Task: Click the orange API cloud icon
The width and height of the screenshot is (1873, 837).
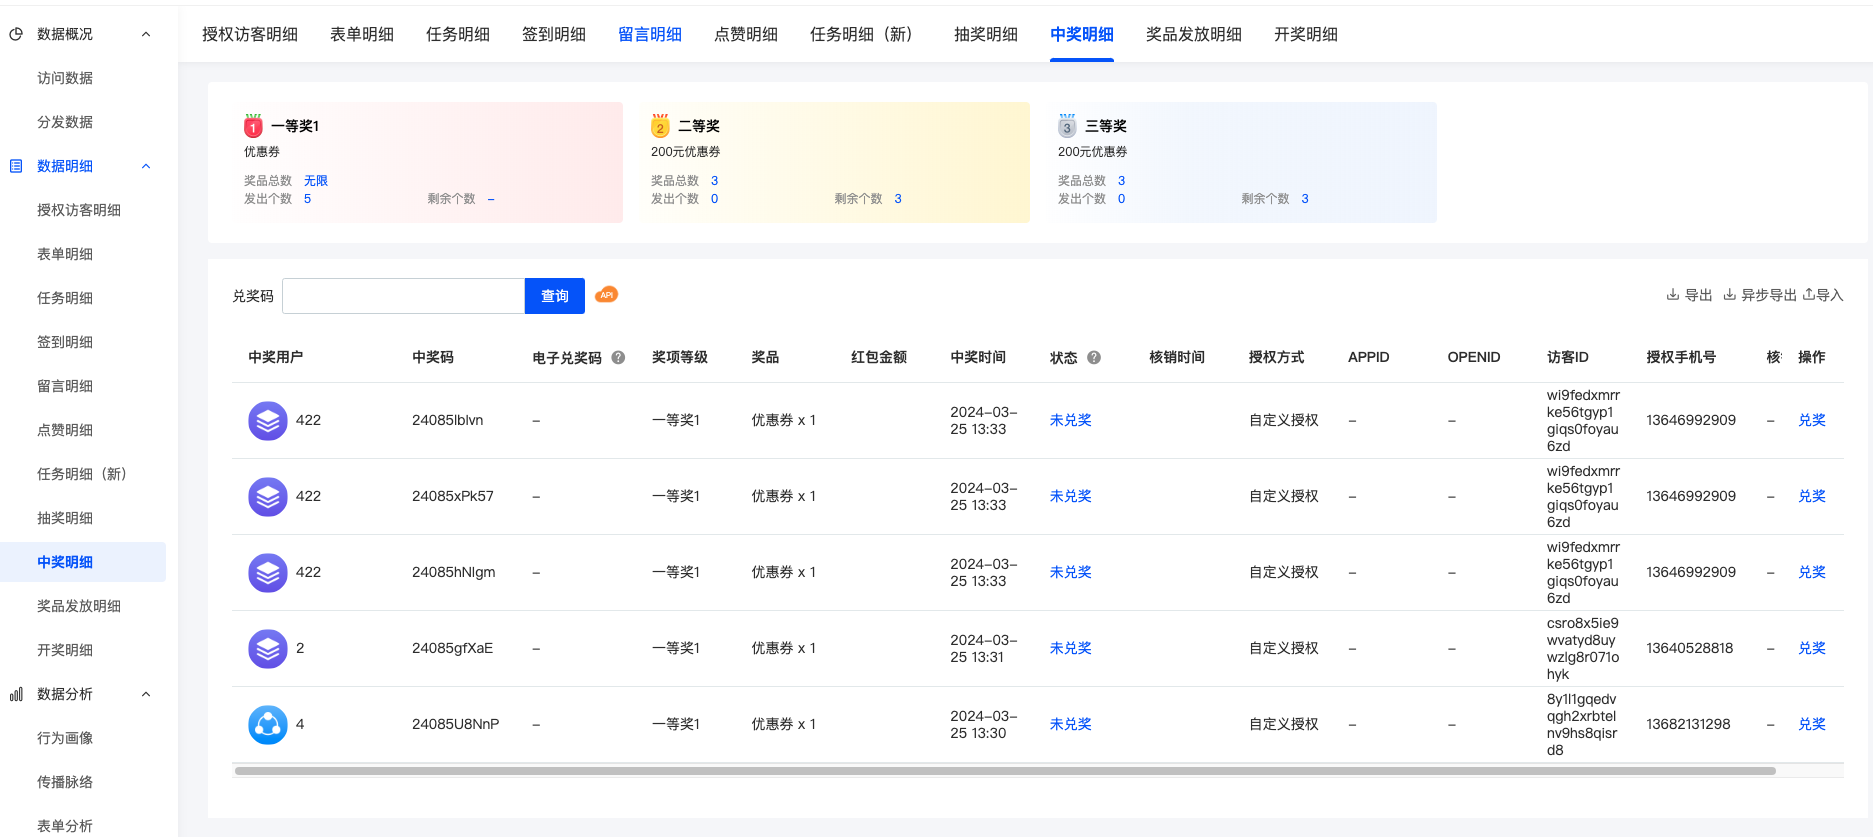Action: coord(606,295)
